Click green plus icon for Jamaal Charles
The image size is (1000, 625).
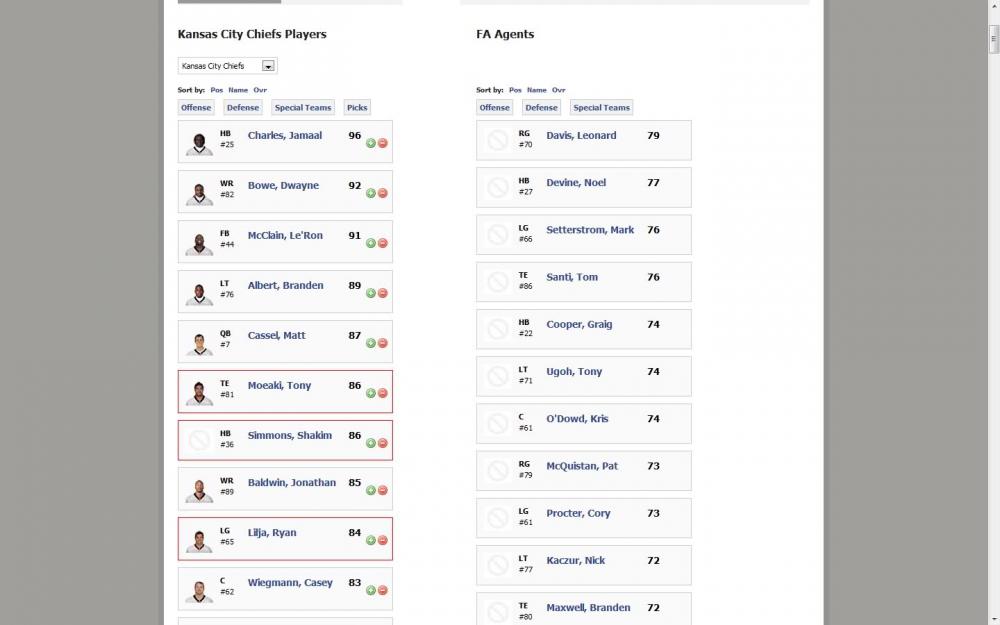pyautogui.click(x=371, y=143)
